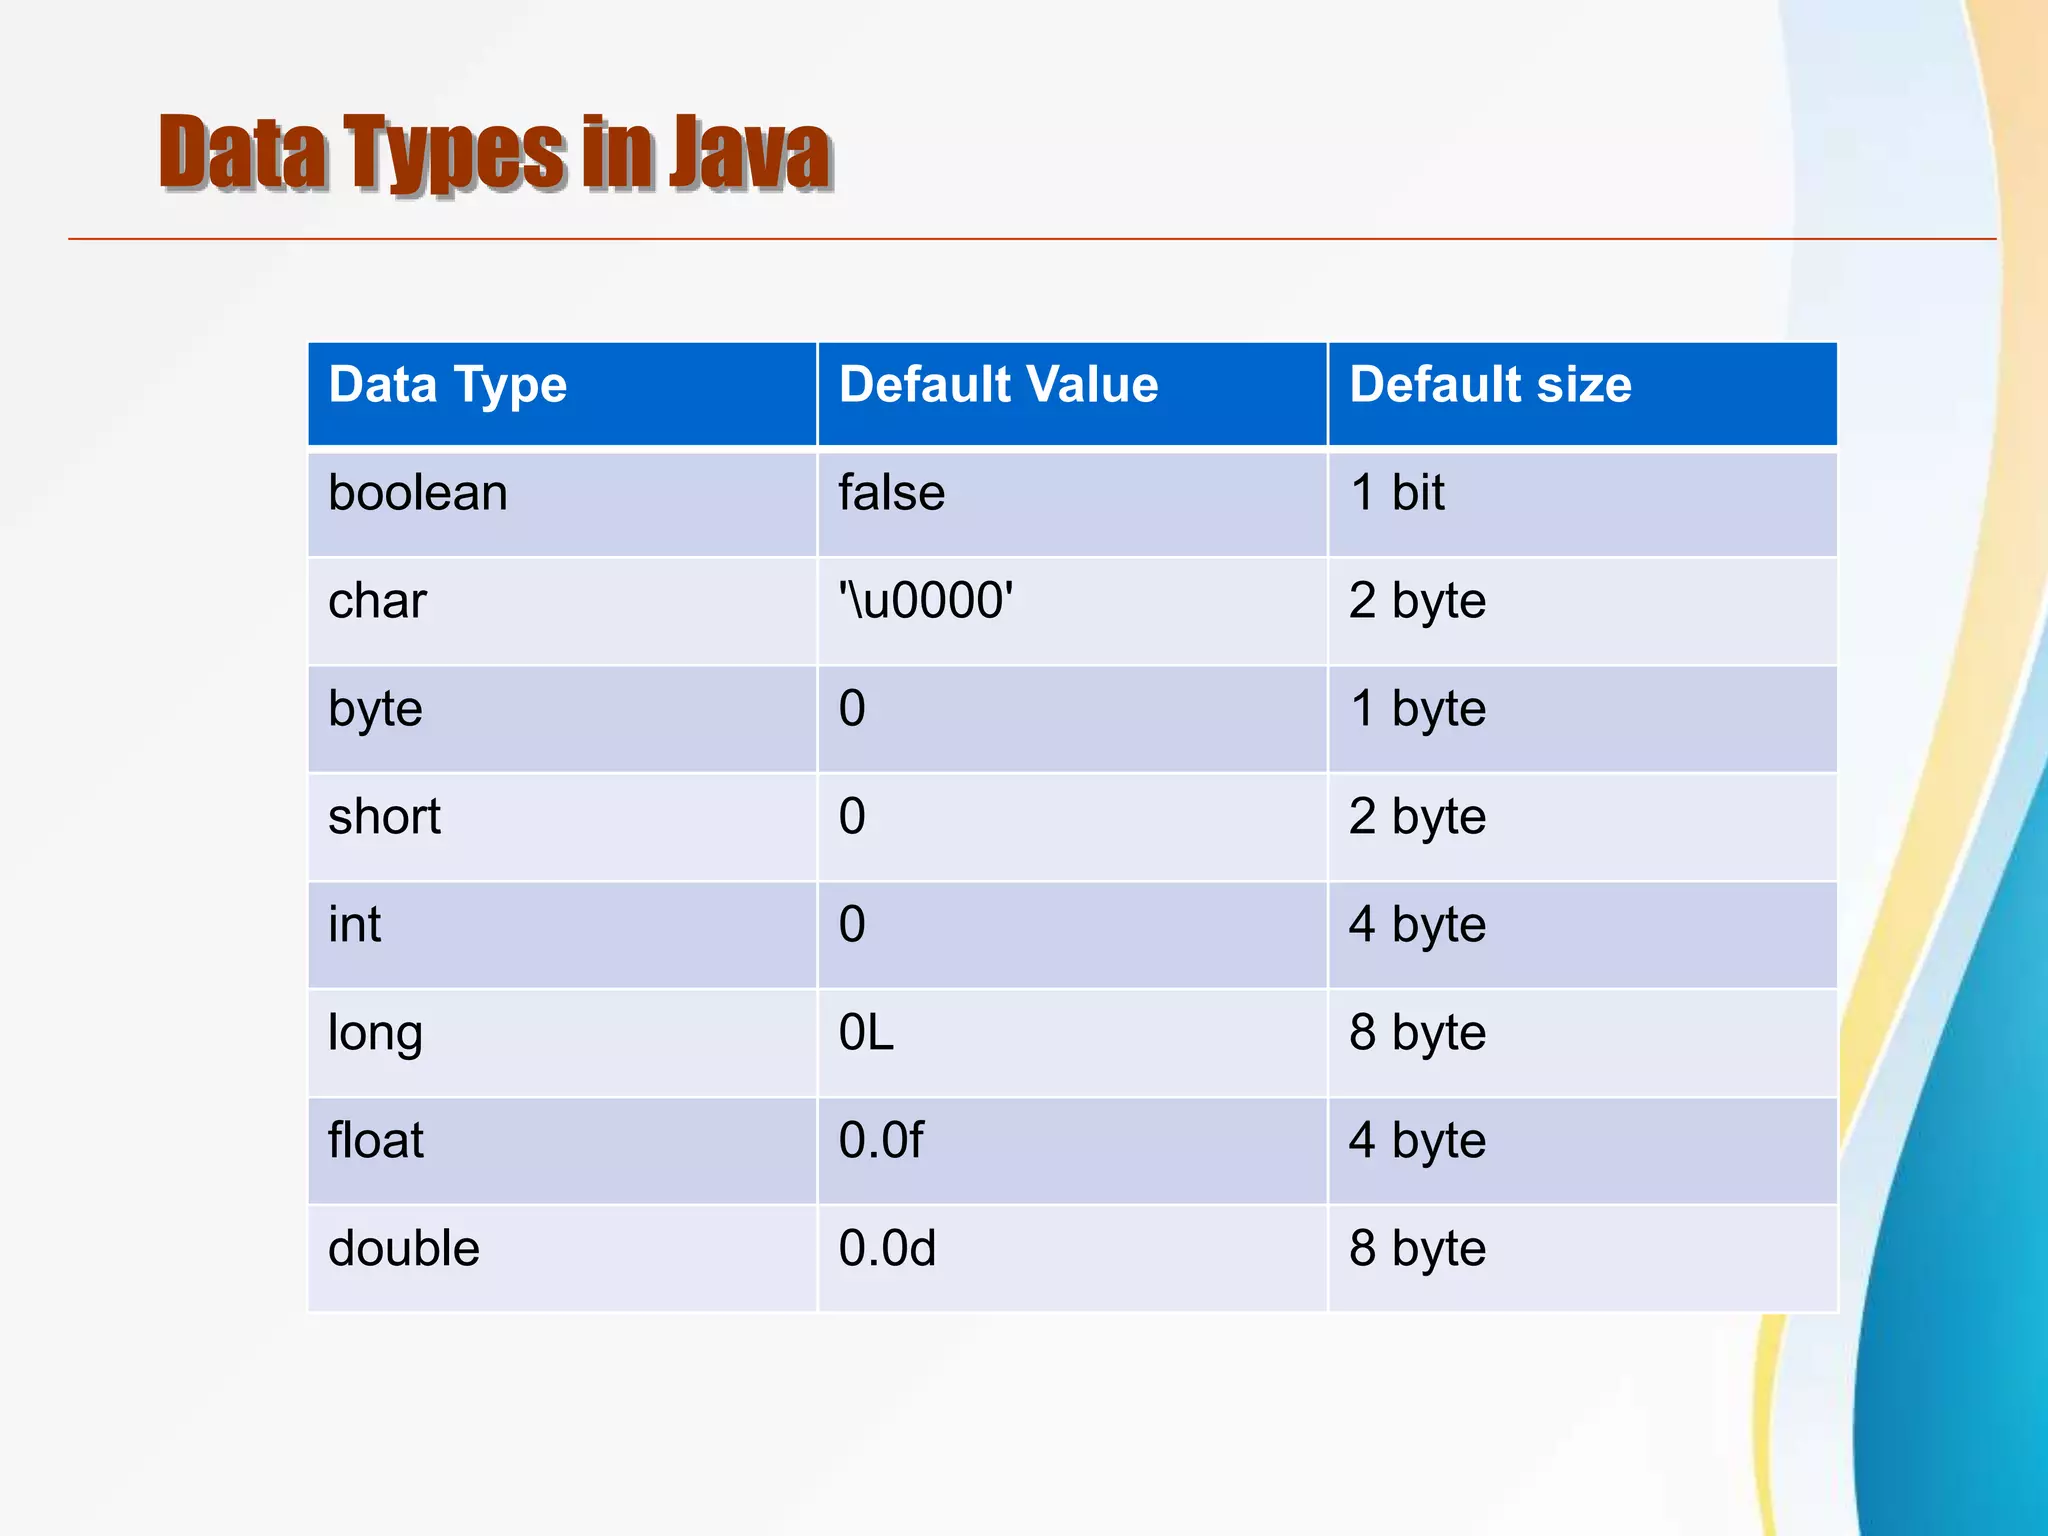
Task: Select the 'float' data type cell
Action: [376, 1141]
